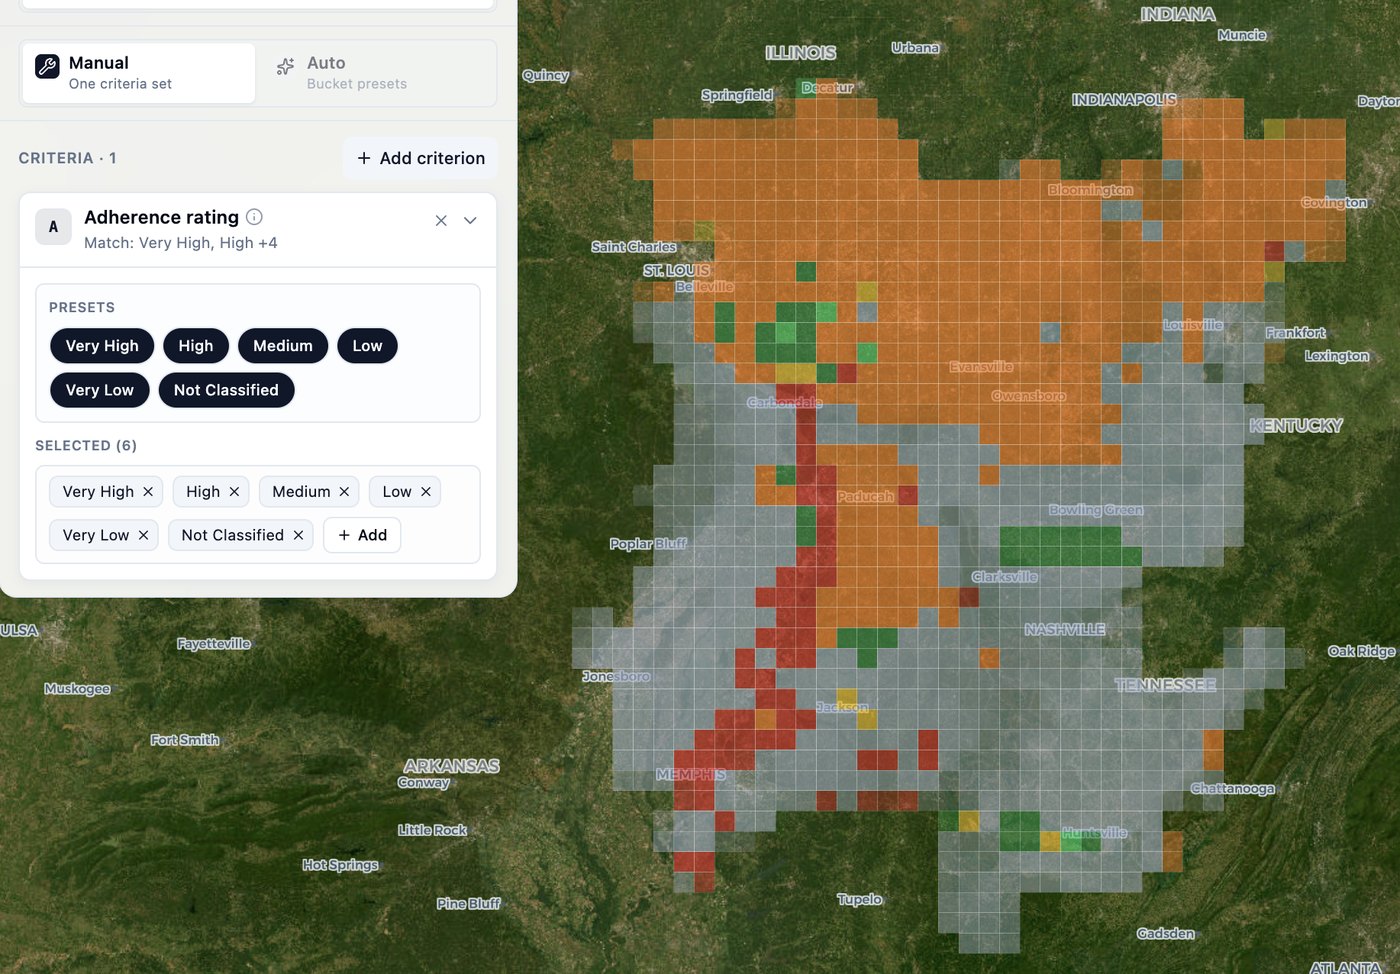Remove Medium from selected values

coord(344,492)
